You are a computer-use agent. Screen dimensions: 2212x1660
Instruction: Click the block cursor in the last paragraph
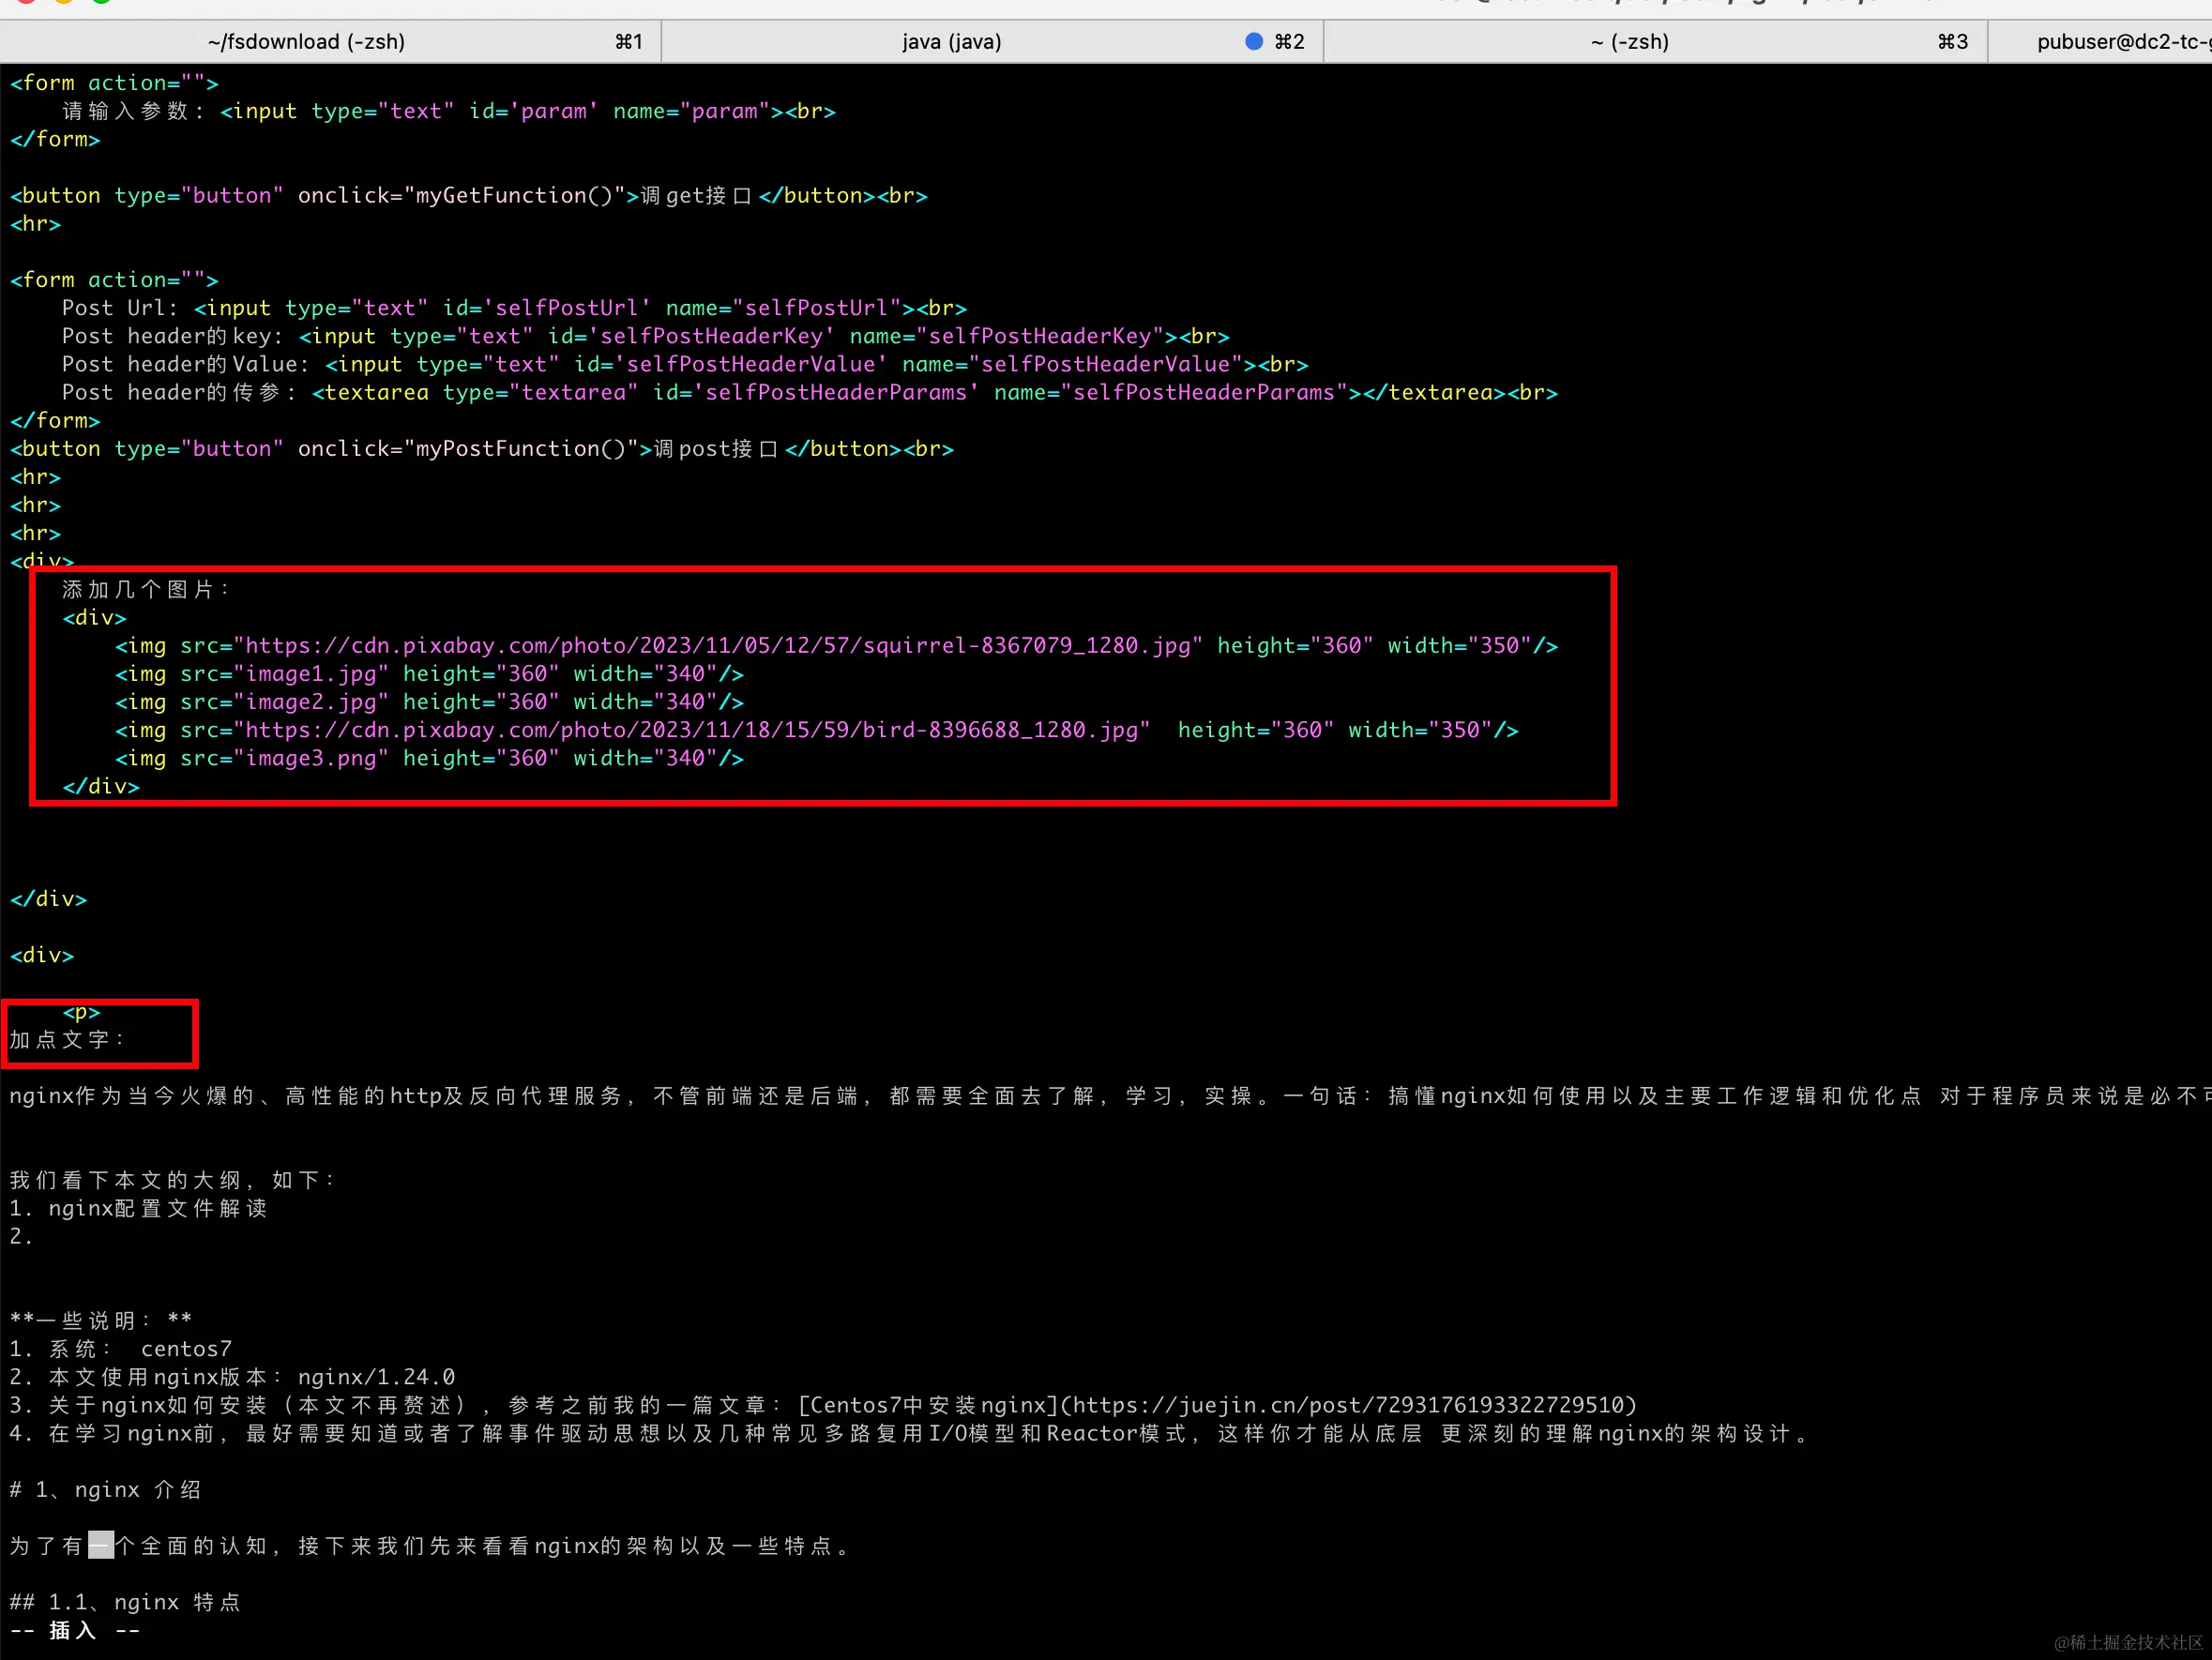pyautogui.click(x=100, y=1545)
